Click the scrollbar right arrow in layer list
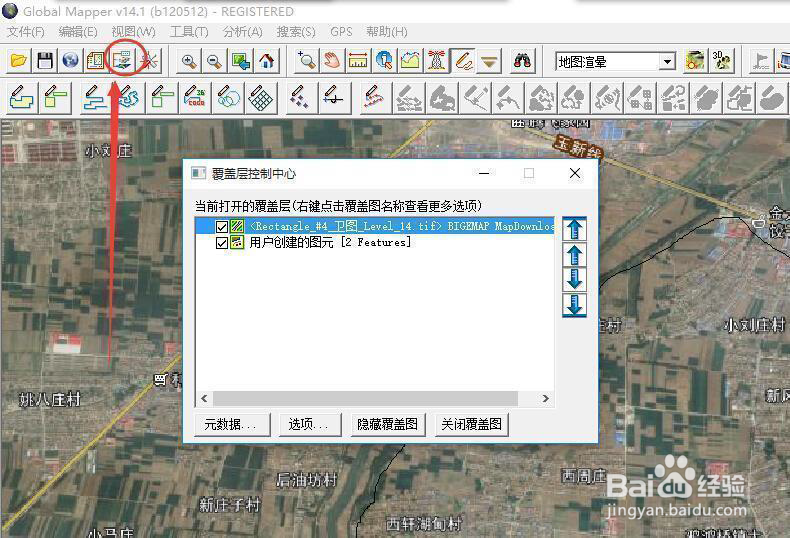 coord(546,398)
